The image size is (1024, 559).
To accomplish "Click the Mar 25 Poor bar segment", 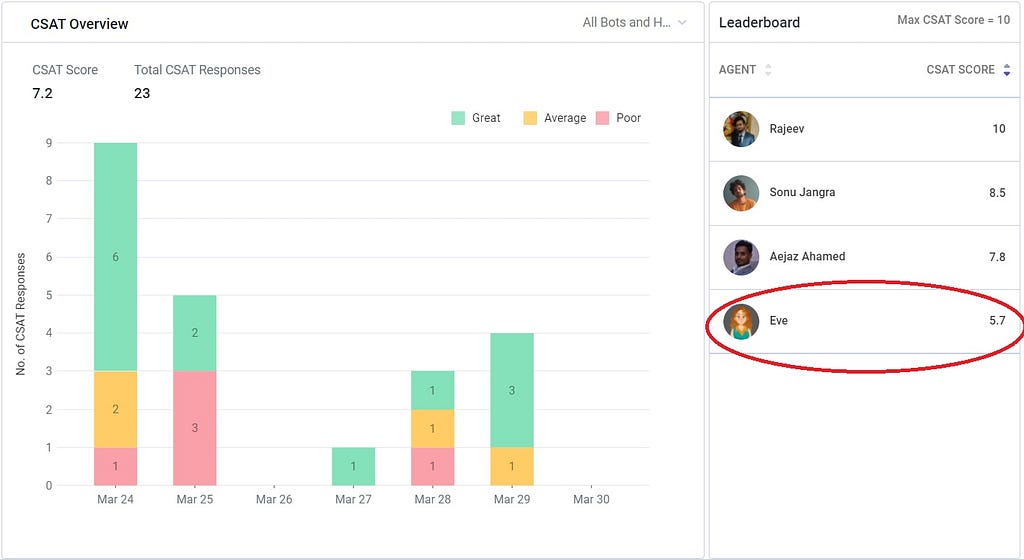I will [195, 428].
